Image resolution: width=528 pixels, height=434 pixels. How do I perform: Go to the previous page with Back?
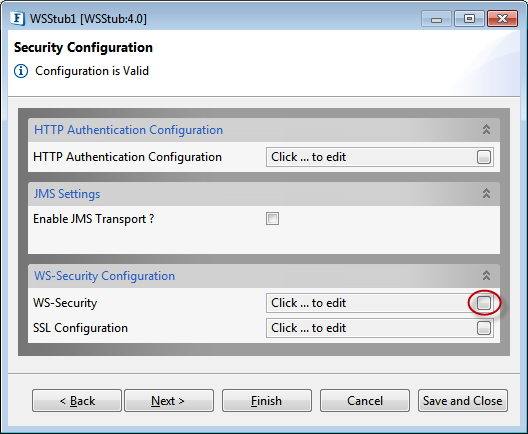77,401
